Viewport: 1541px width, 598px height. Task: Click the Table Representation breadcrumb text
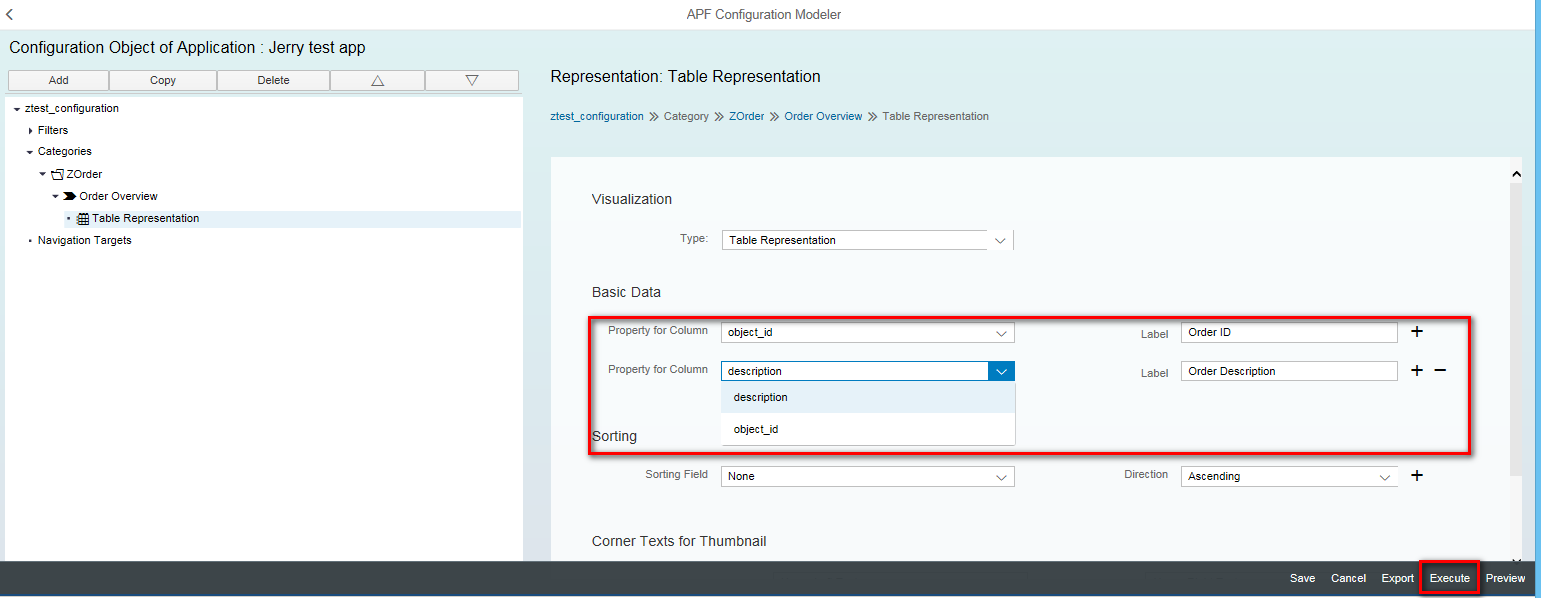pyautogui.click(x=935, y=116)
